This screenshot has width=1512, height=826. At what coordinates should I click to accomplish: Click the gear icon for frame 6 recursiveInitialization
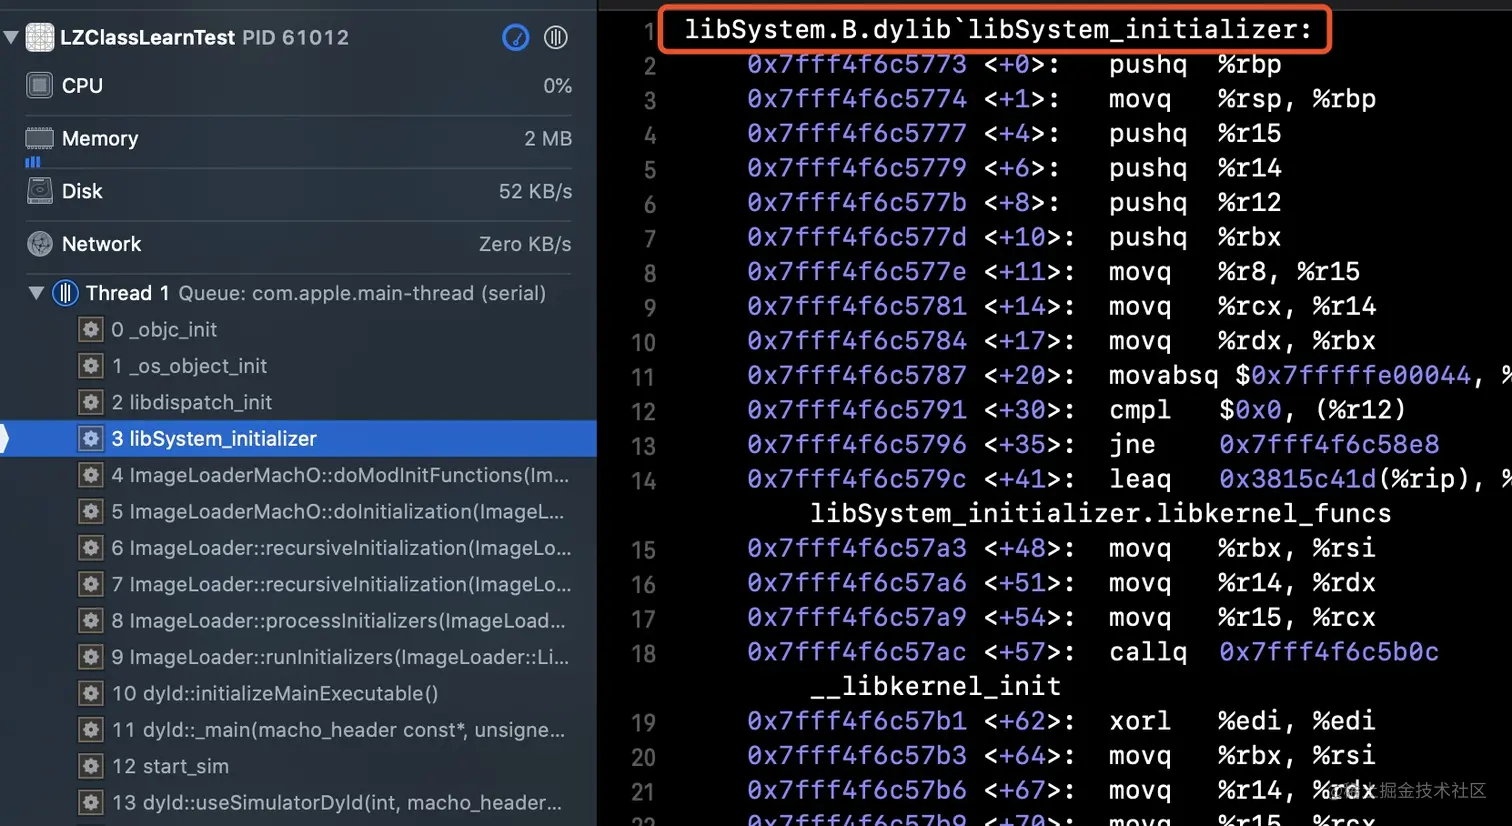[91, 548]
